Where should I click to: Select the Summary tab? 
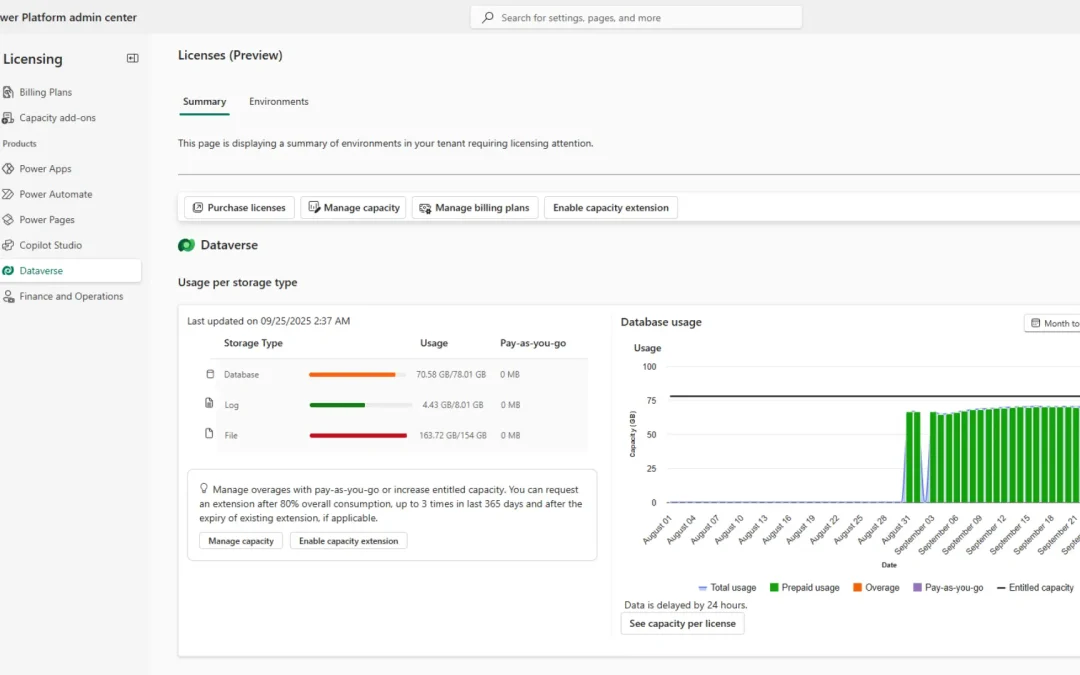point(204,102)
